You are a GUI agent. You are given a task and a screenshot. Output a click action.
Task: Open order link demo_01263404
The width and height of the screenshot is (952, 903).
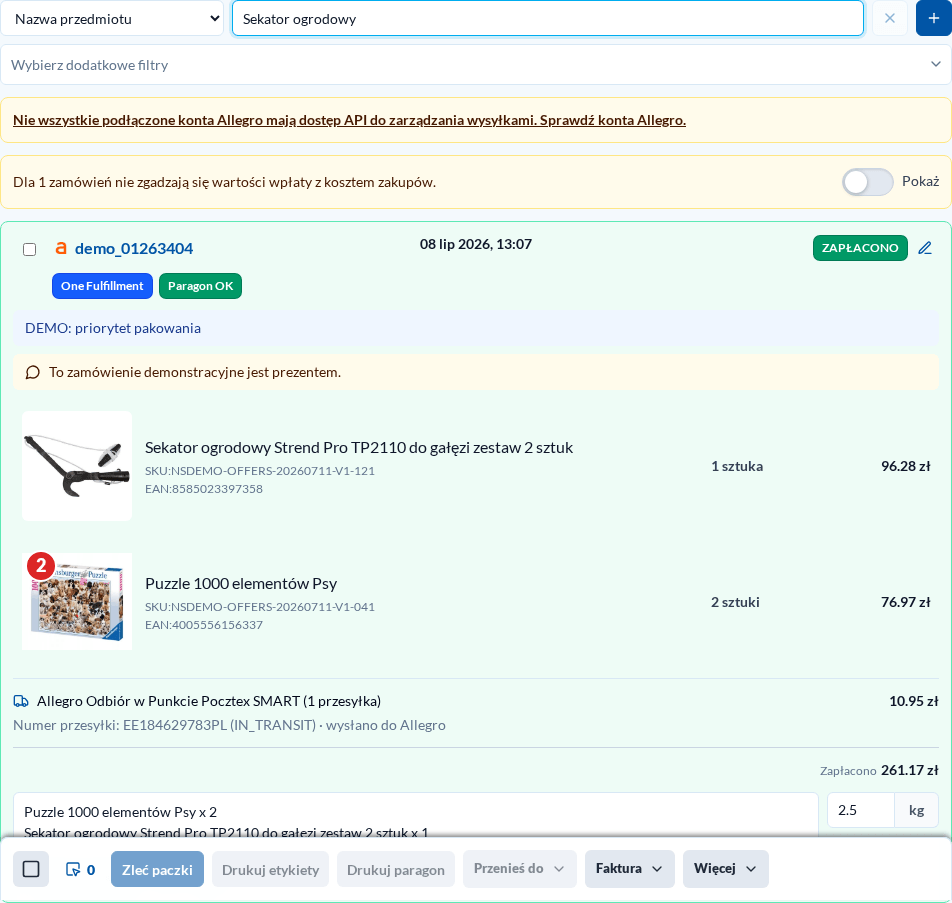click(134, 248)
